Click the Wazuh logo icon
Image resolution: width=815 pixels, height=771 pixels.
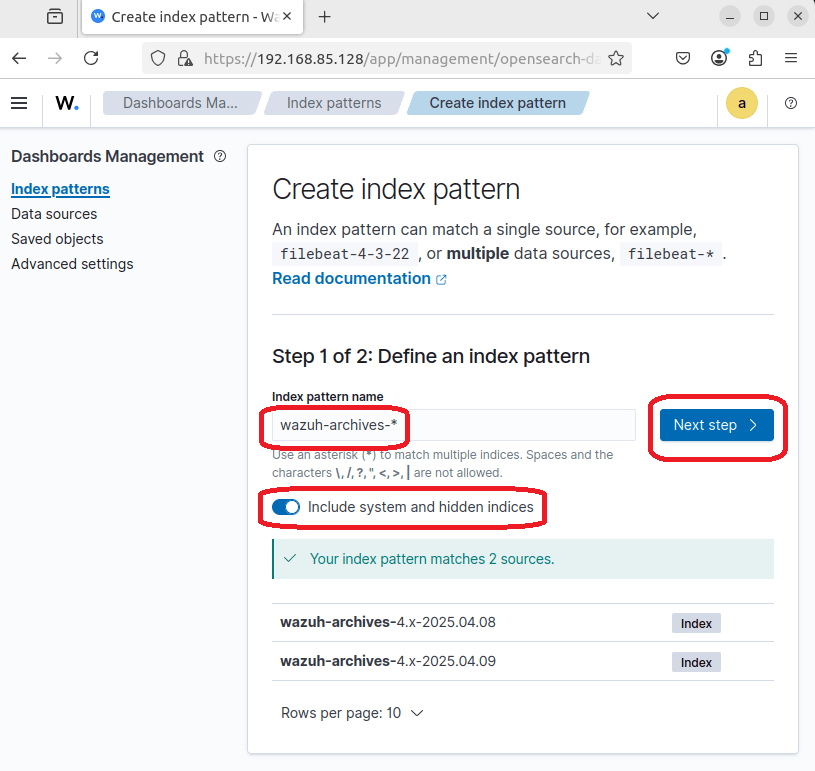click(67, 103)
